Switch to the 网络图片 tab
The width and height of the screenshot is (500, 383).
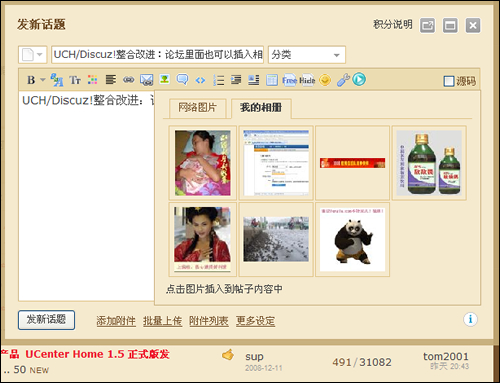(x=198, y=108)
